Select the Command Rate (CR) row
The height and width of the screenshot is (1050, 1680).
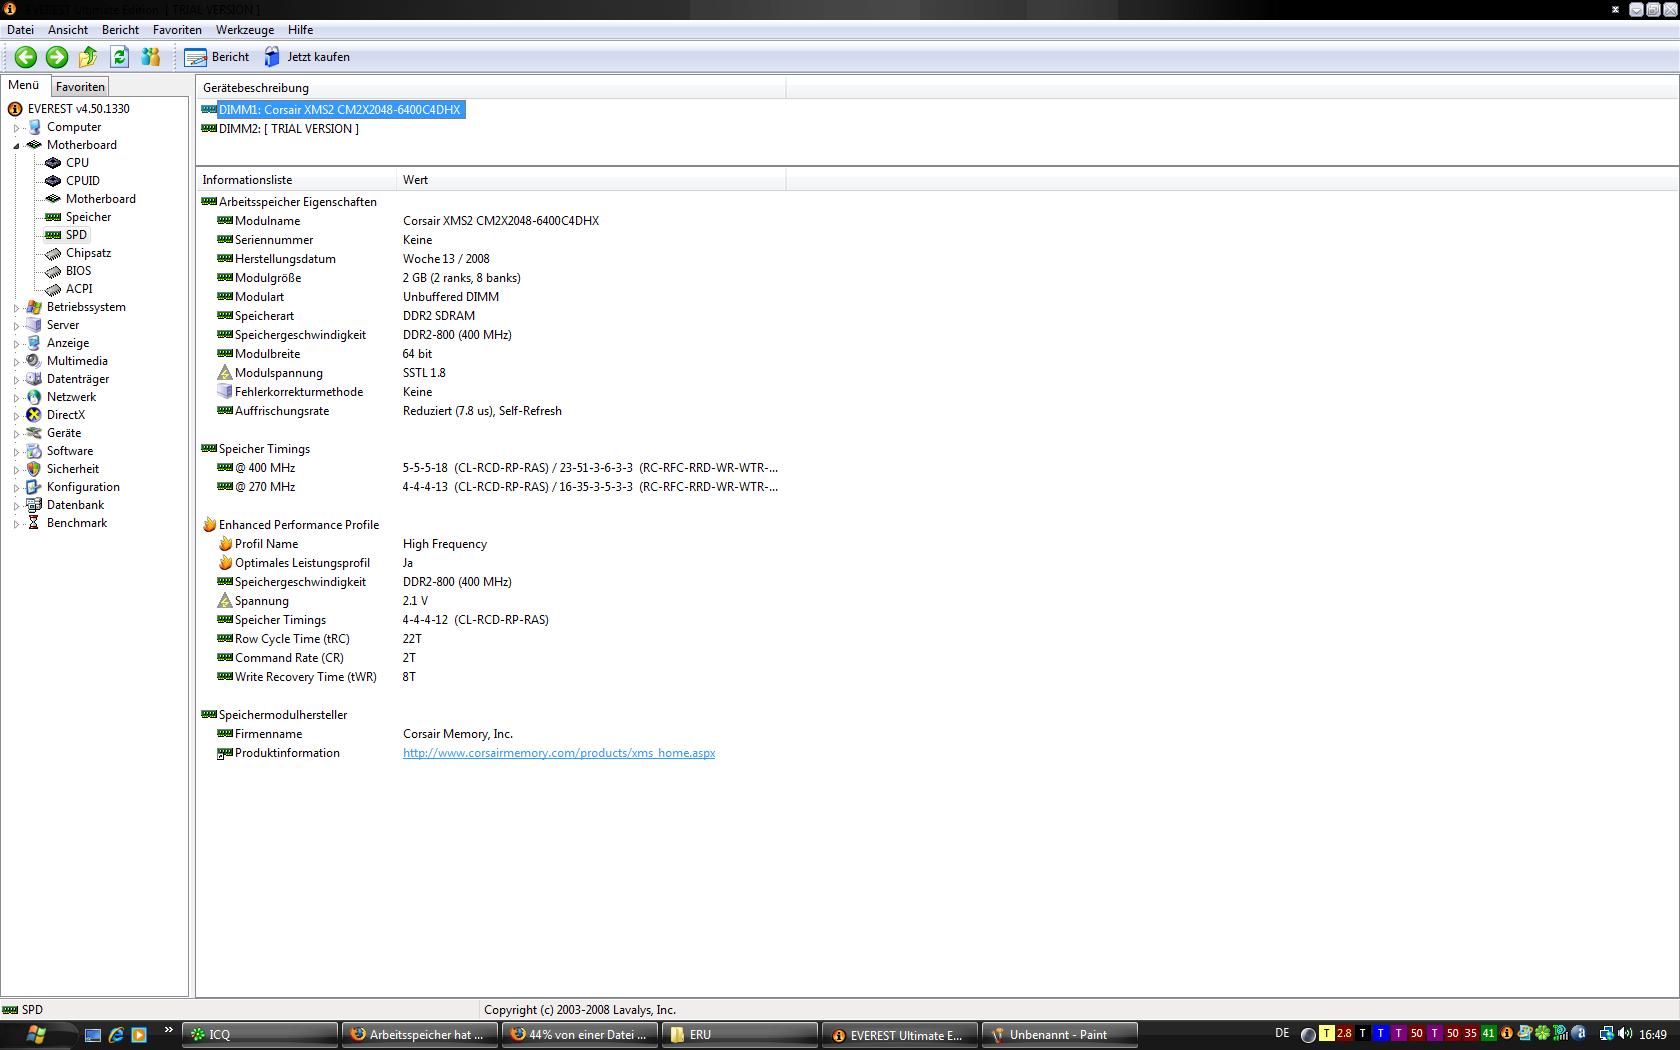490,658
